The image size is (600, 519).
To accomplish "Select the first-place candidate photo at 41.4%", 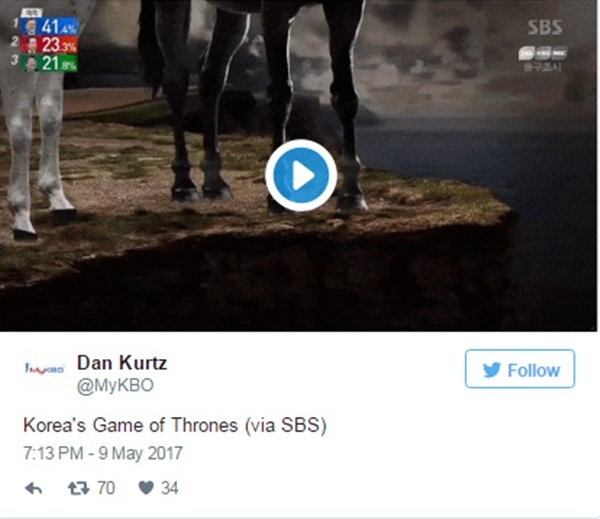I will [30, 27].
